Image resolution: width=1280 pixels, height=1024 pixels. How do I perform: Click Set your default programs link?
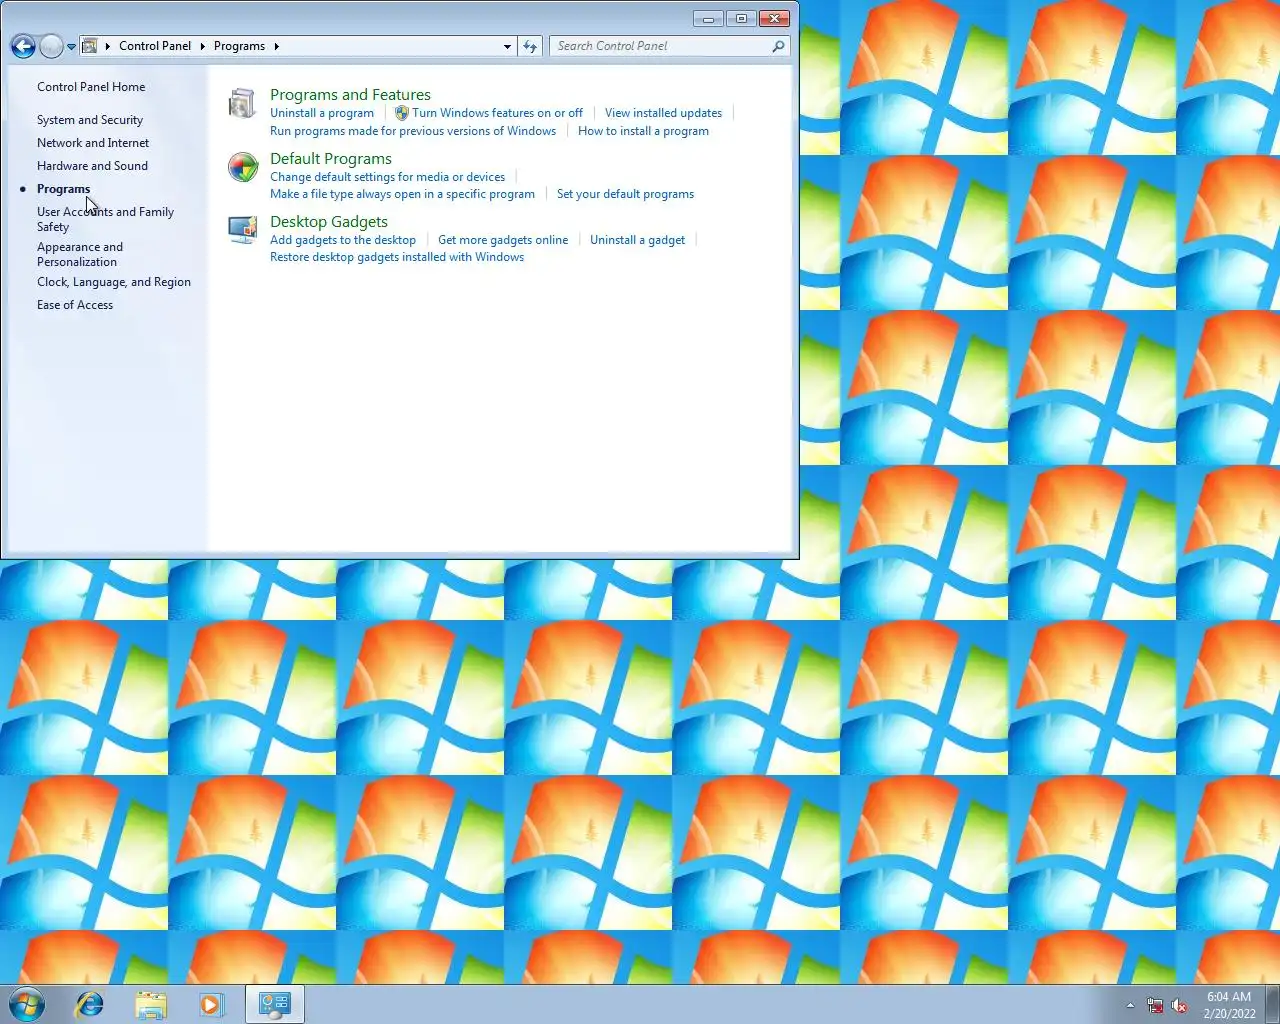[625, 194]
